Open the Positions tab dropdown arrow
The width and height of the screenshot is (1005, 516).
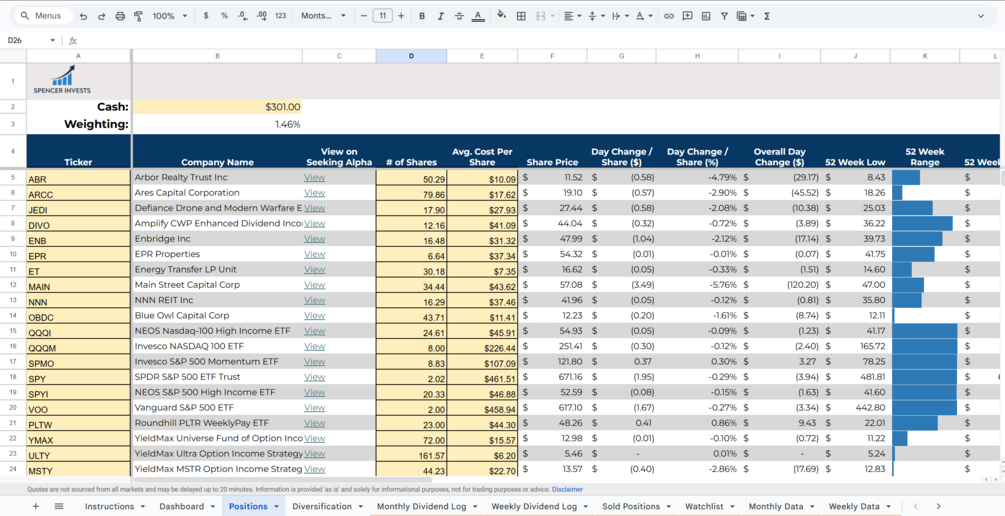click(x=277, y=506)
